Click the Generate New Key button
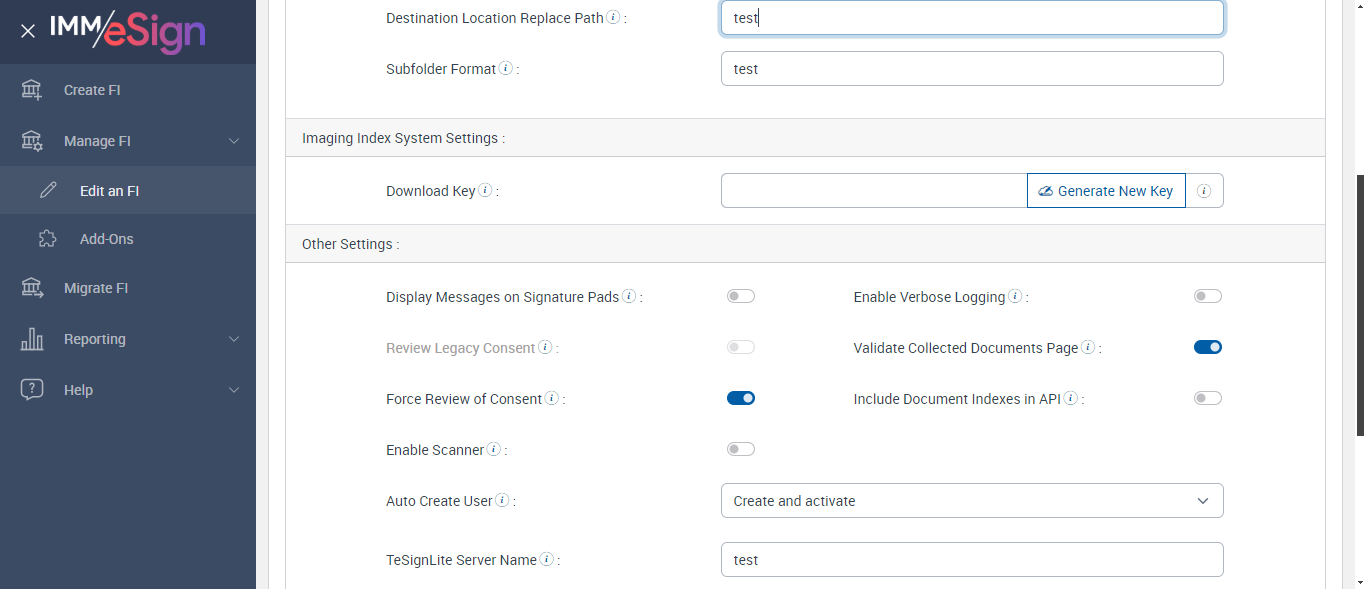The height and width of the screenshot is (589, 1366). pyautogui.click(x=1106, y=191)
